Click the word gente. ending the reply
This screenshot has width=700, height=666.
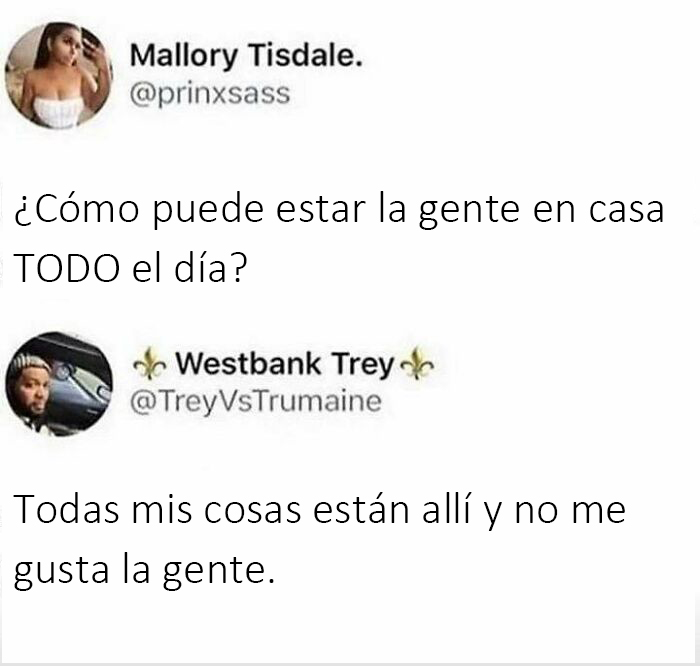(218, 572)
